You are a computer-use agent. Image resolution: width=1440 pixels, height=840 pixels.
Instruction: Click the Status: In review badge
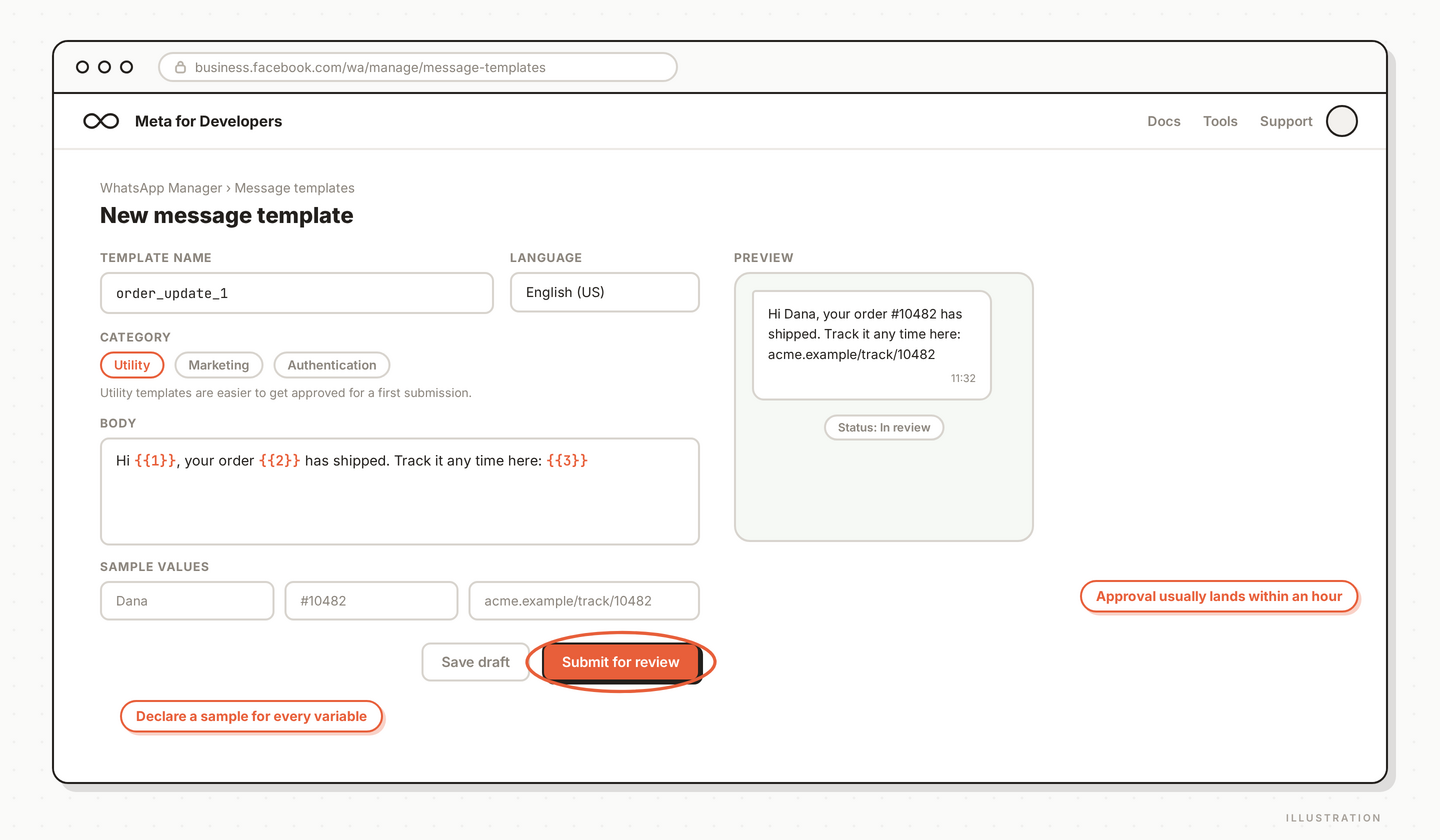(884, 427)
